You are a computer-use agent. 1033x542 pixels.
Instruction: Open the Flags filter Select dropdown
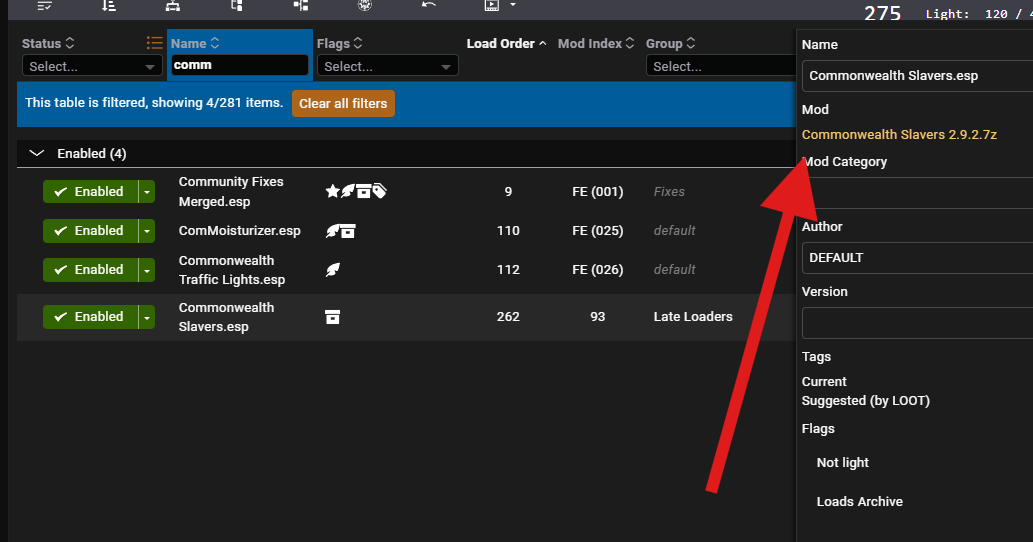[x=387, y=66]
